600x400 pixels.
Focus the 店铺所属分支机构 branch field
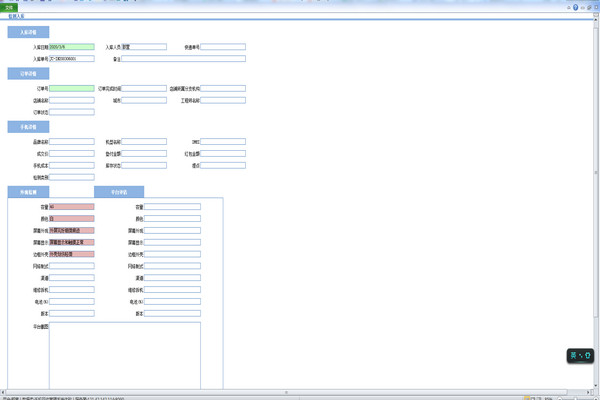pyautogui.click(x=223, y=88)
